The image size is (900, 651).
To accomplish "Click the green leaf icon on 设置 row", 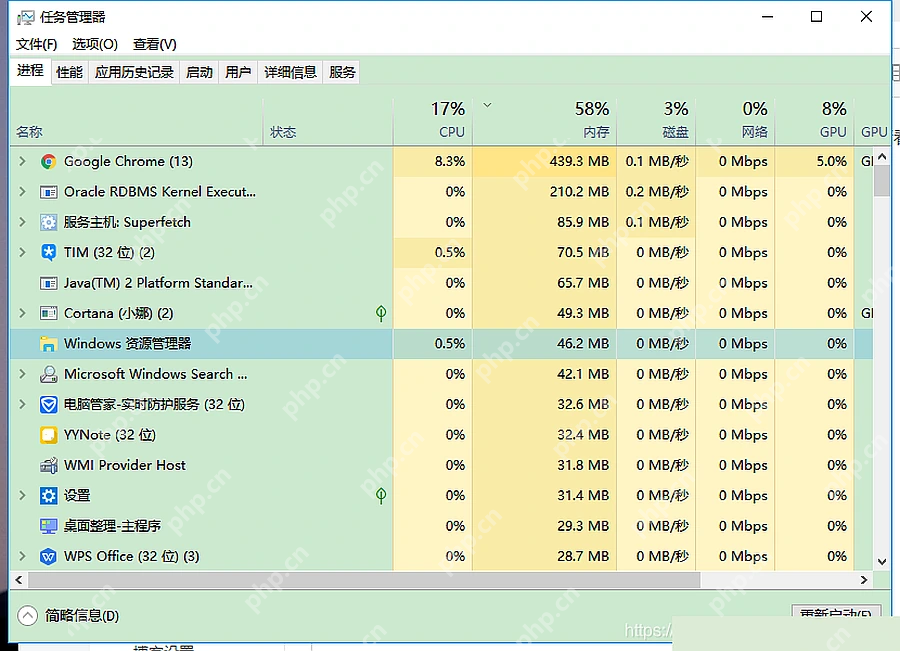I will (x=381, y=495).
